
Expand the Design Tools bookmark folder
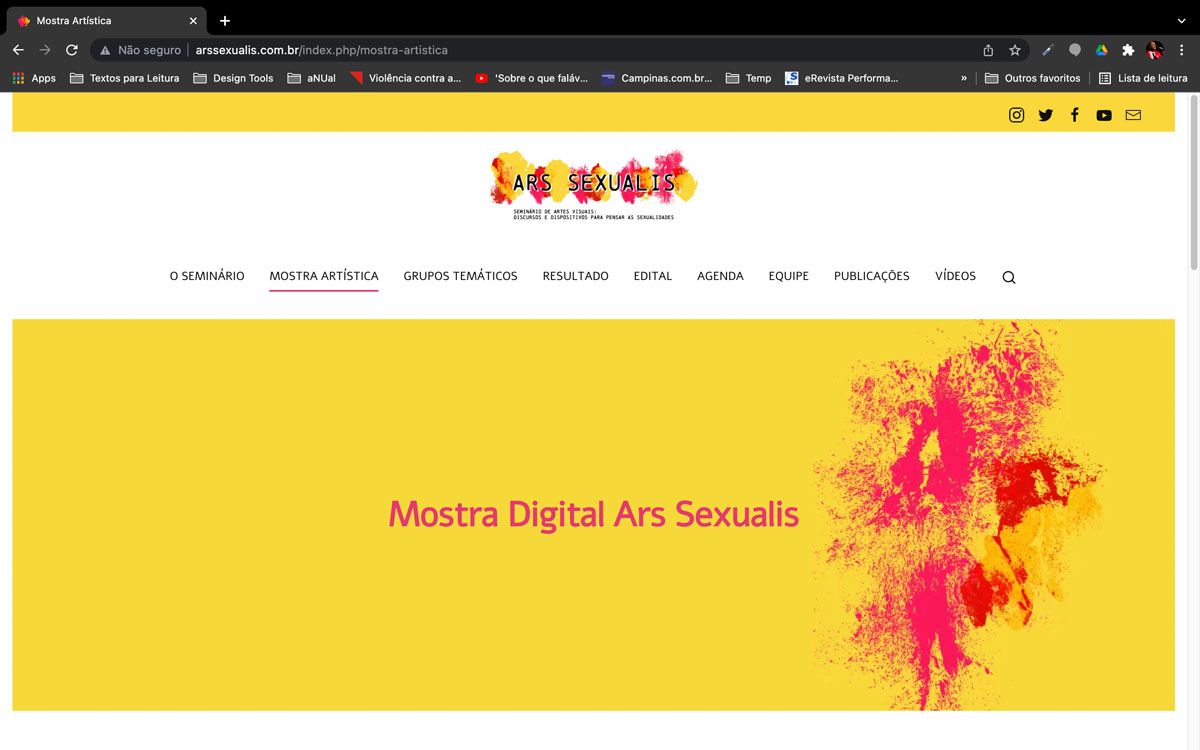point(233,78)
